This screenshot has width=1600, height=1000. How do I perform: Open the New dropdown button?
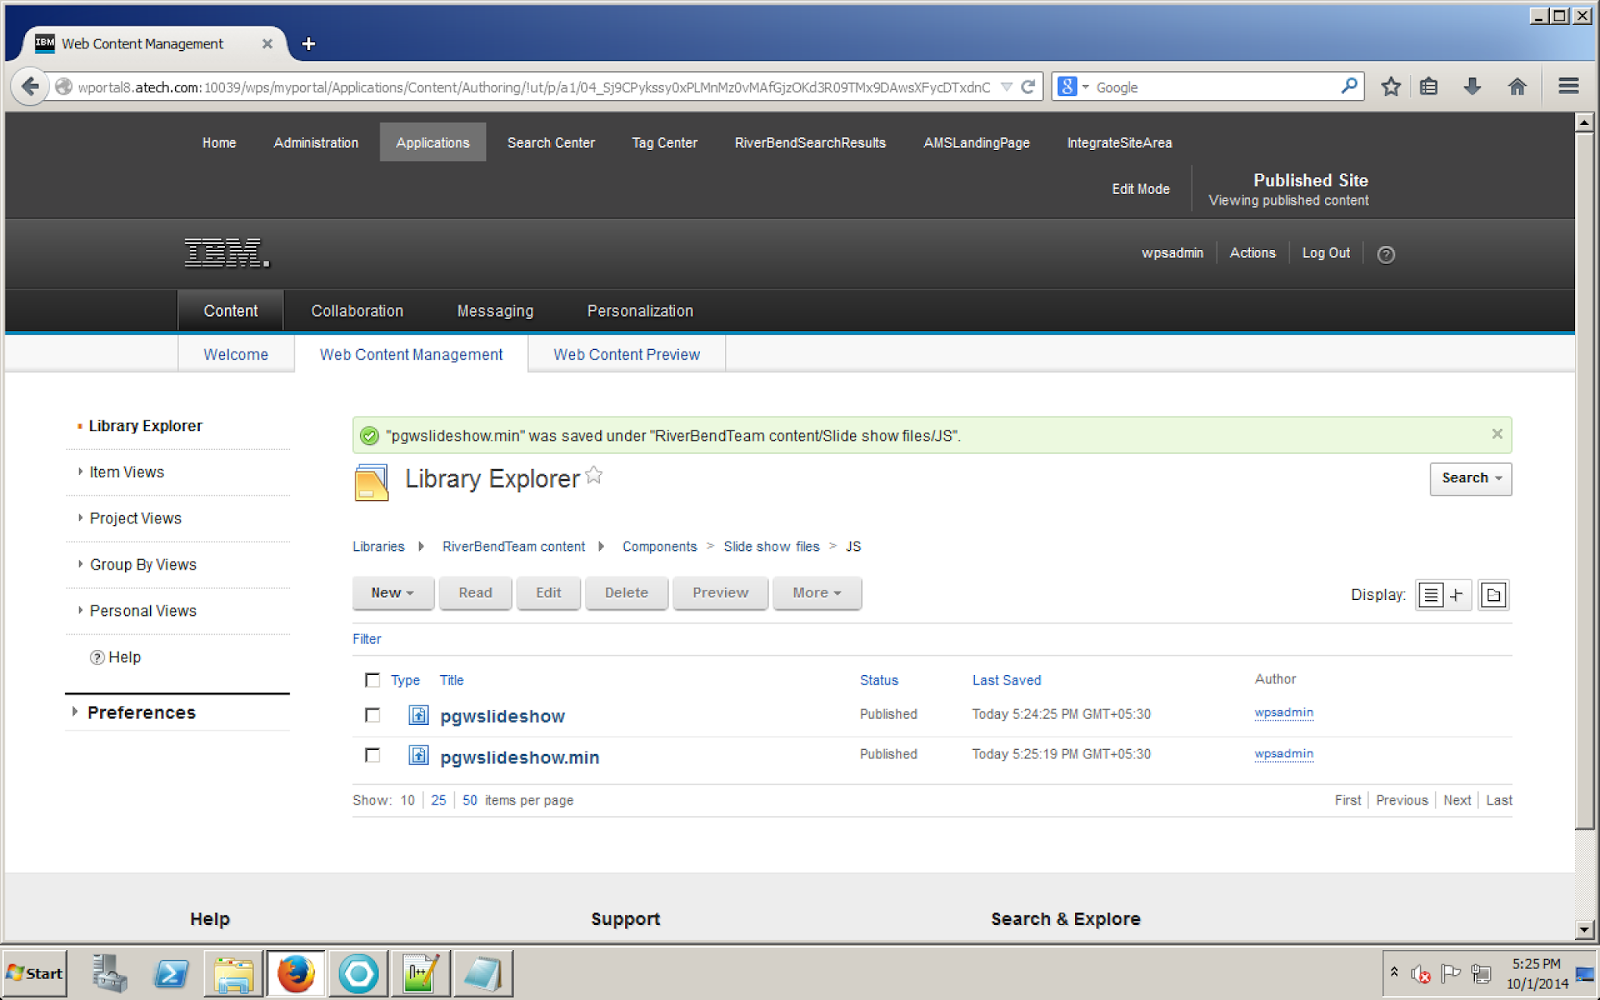(x=393, y=593)
